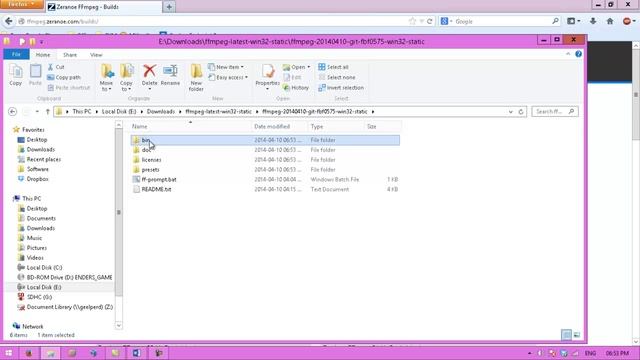Viewport: 640px width, 360px height.
Task: Open Music under This PC
Action: [30, 238]
